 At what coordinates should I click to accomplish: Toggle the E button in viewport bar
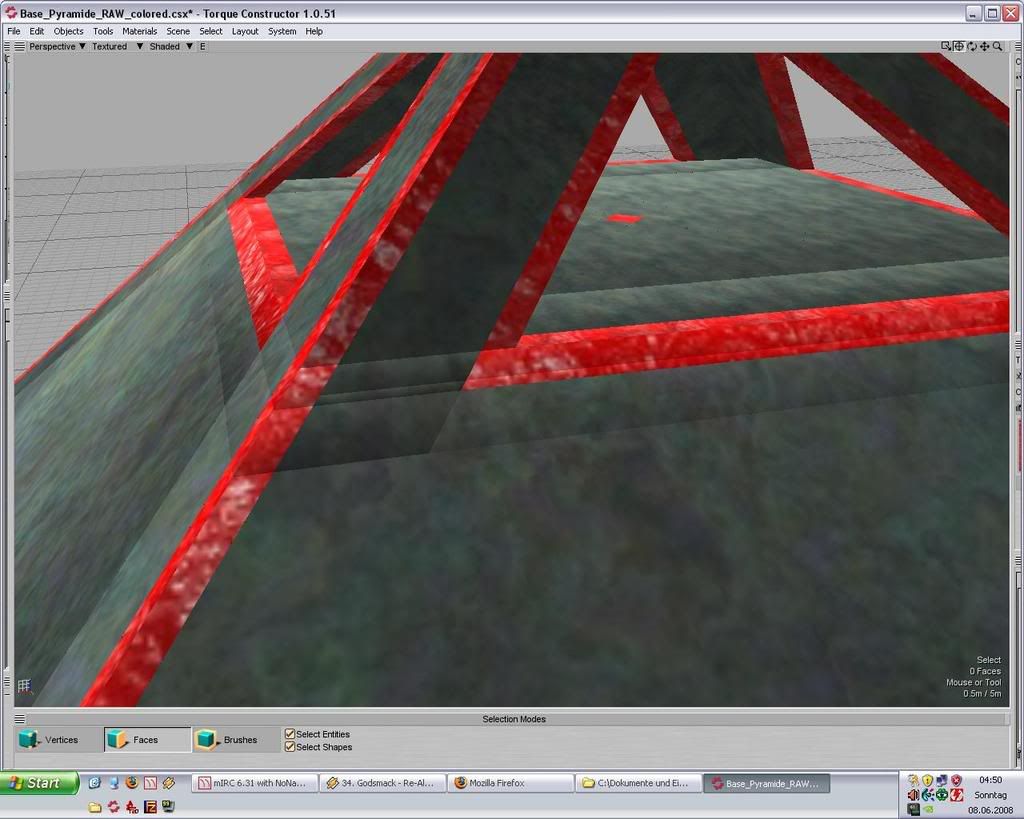pos(202,46)
